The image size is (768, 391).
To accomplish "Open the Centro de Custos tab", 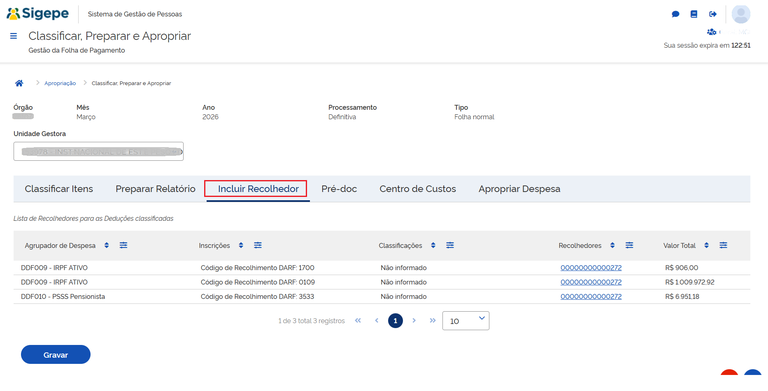I will (418, 189).
